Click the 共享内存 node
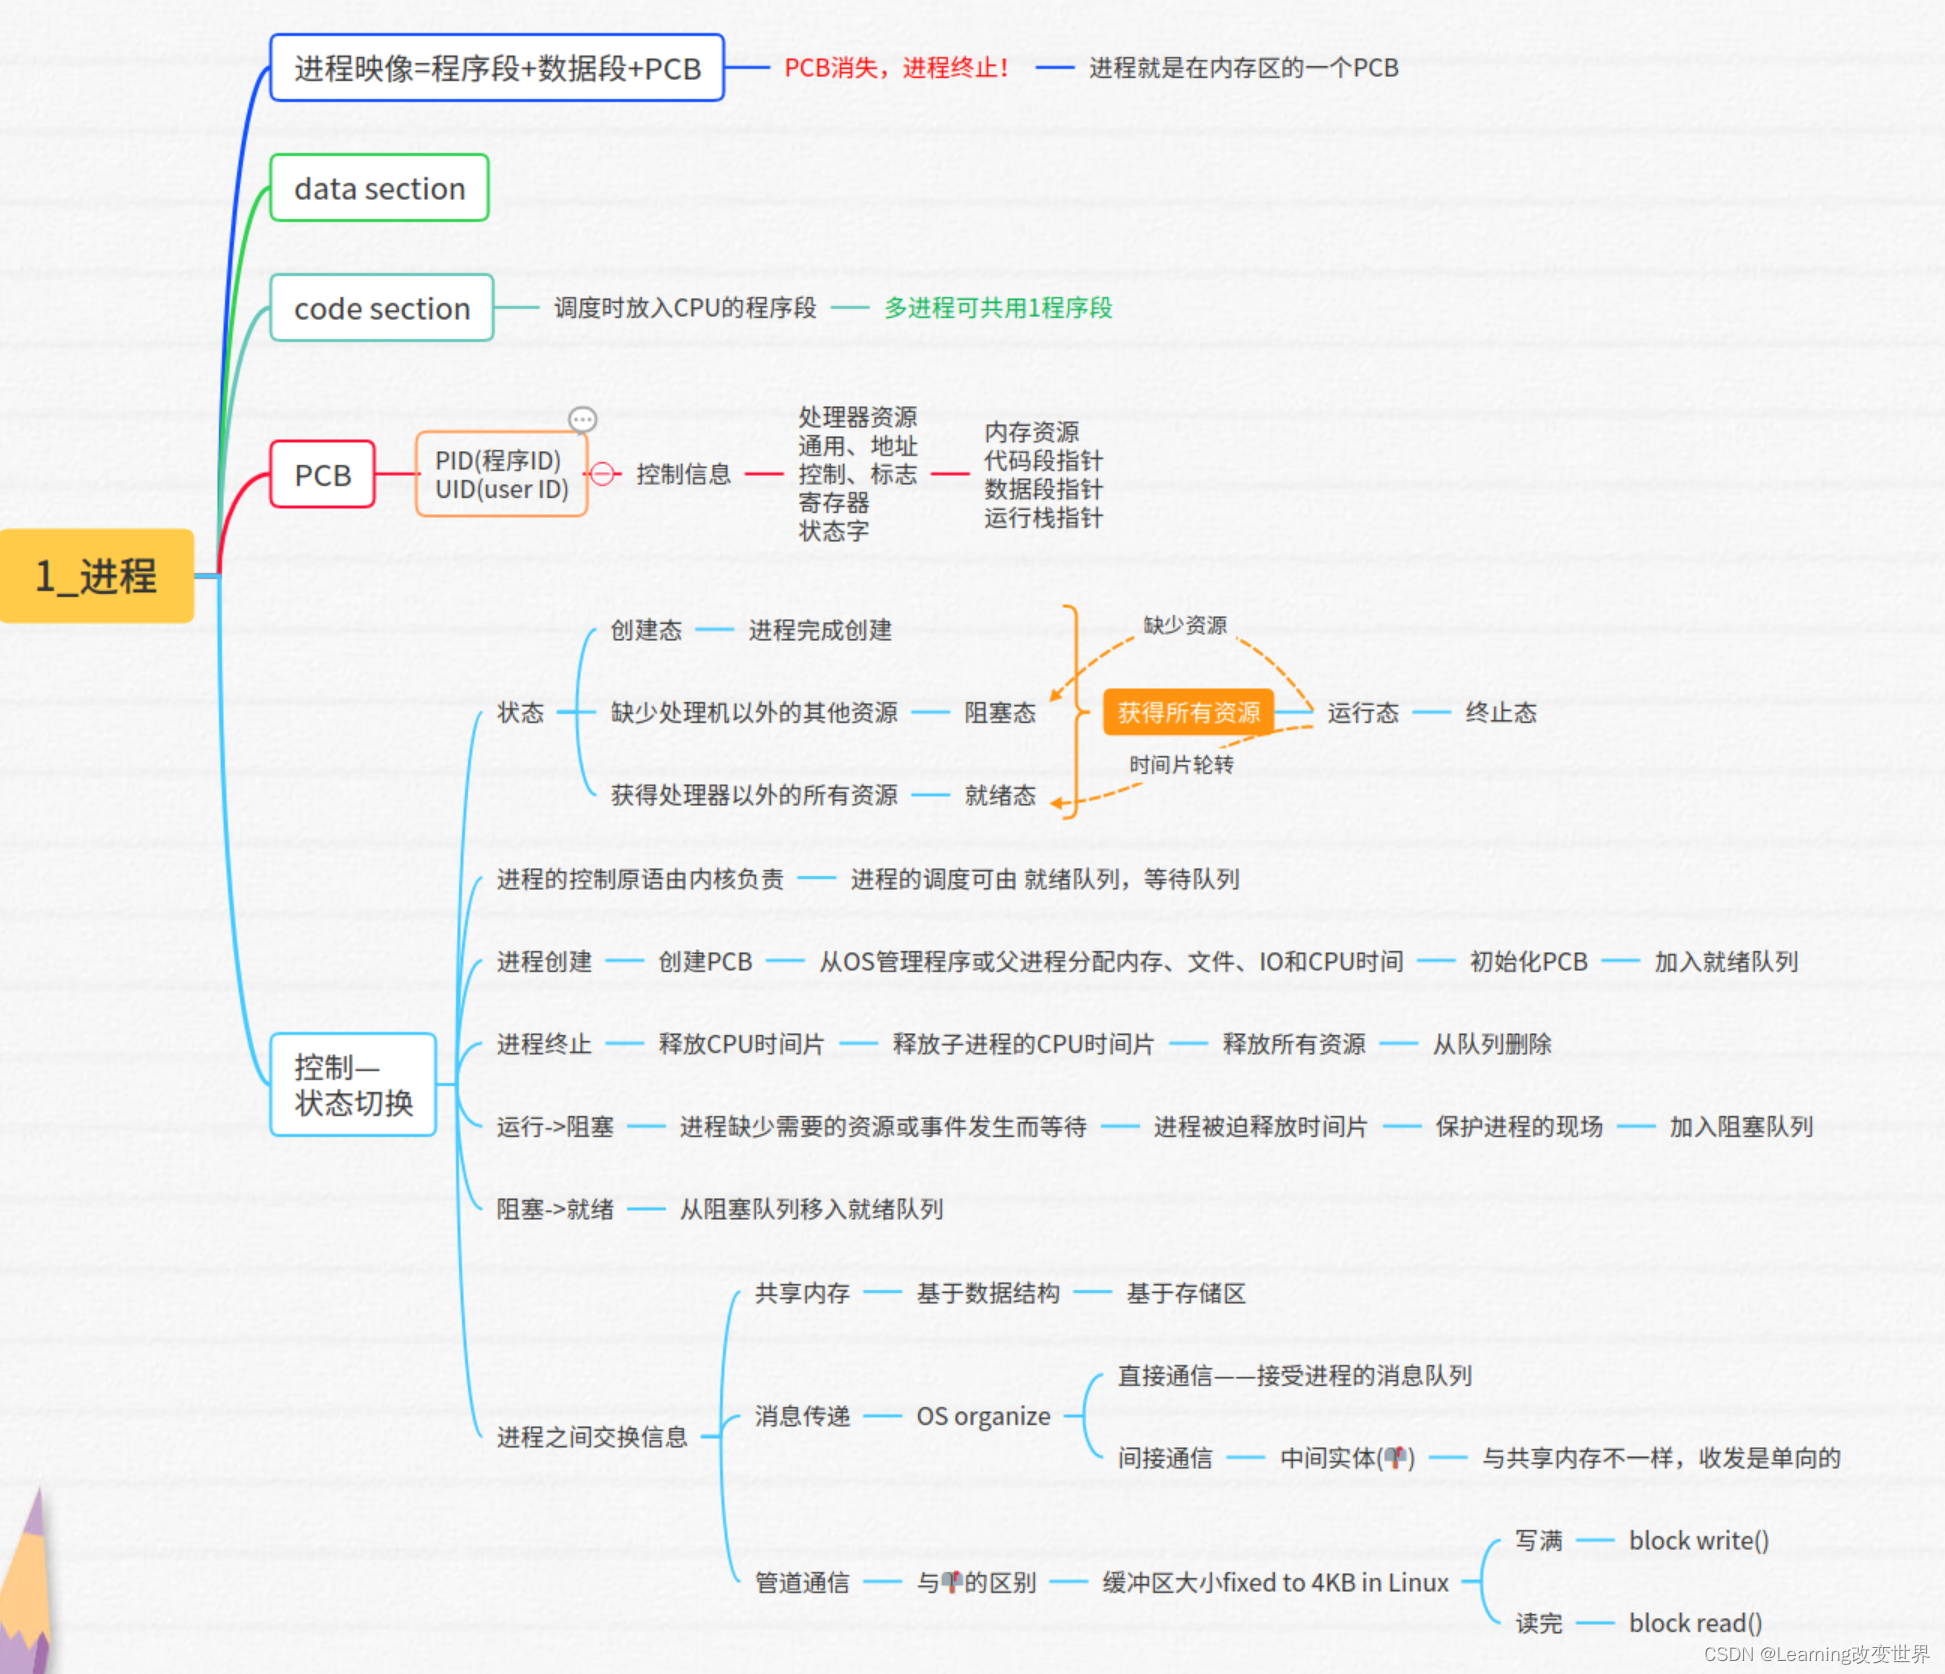The image size is (1945, 1674). (x=802, y=1293)
